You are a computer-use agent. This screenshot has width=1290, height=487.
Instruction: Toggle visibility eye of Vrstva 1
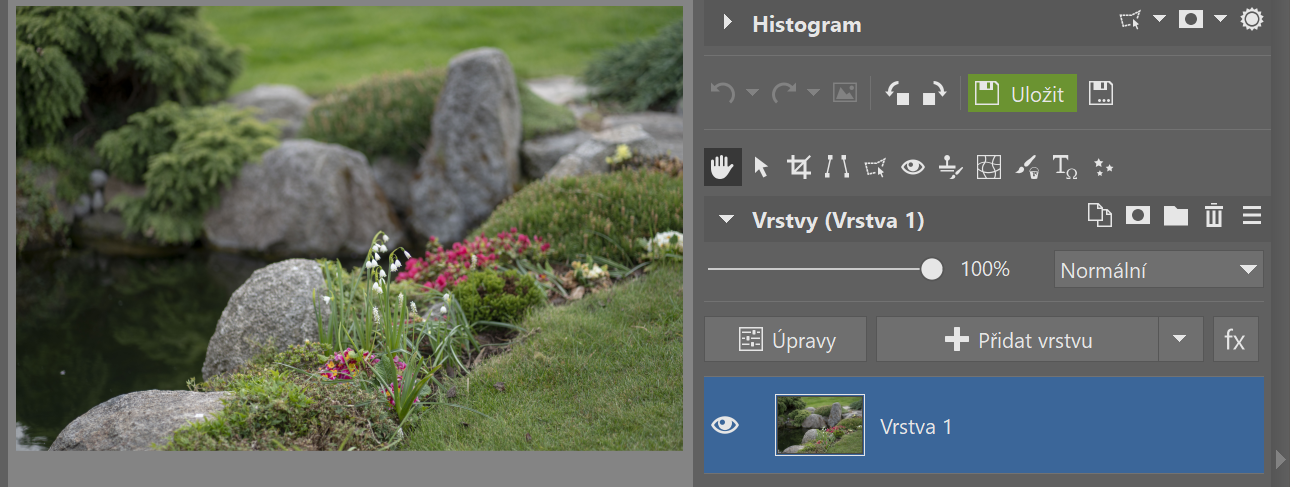(725, 425)
